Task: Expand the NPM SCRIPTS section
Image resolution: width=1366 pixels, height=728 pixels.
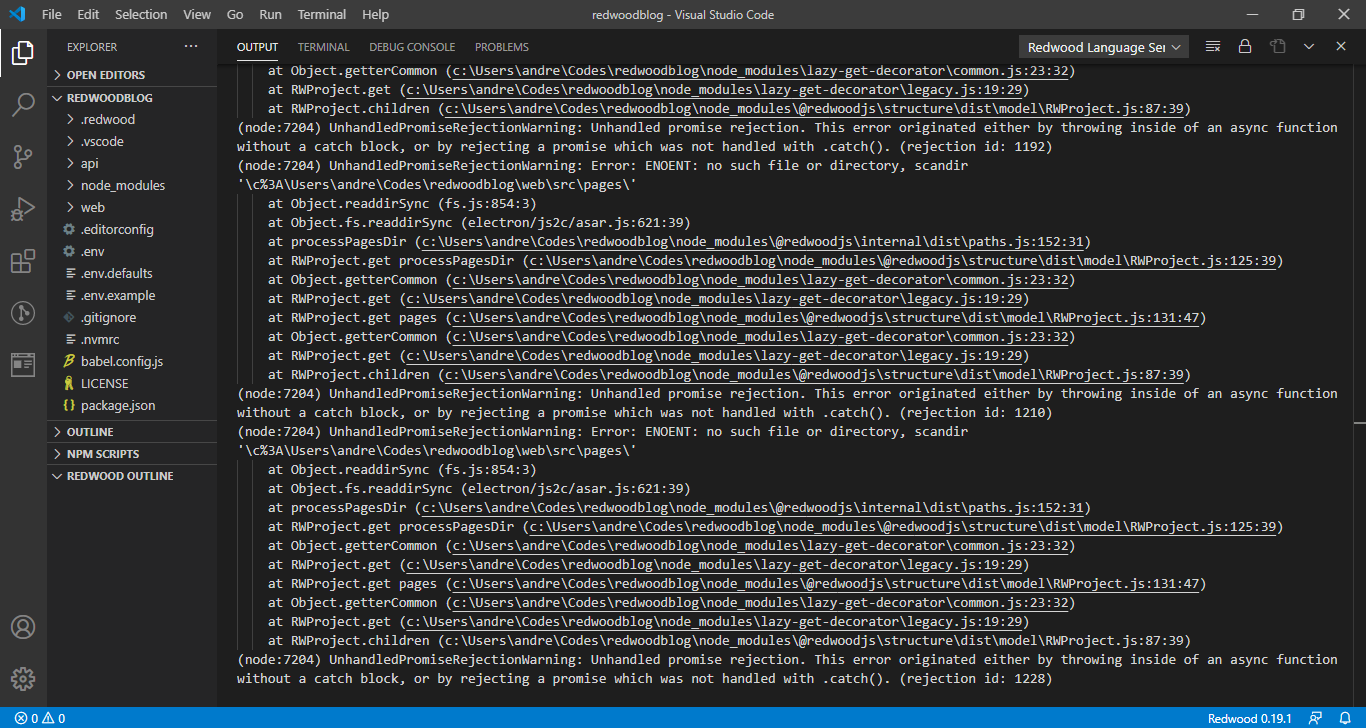Action: (132, 454)
